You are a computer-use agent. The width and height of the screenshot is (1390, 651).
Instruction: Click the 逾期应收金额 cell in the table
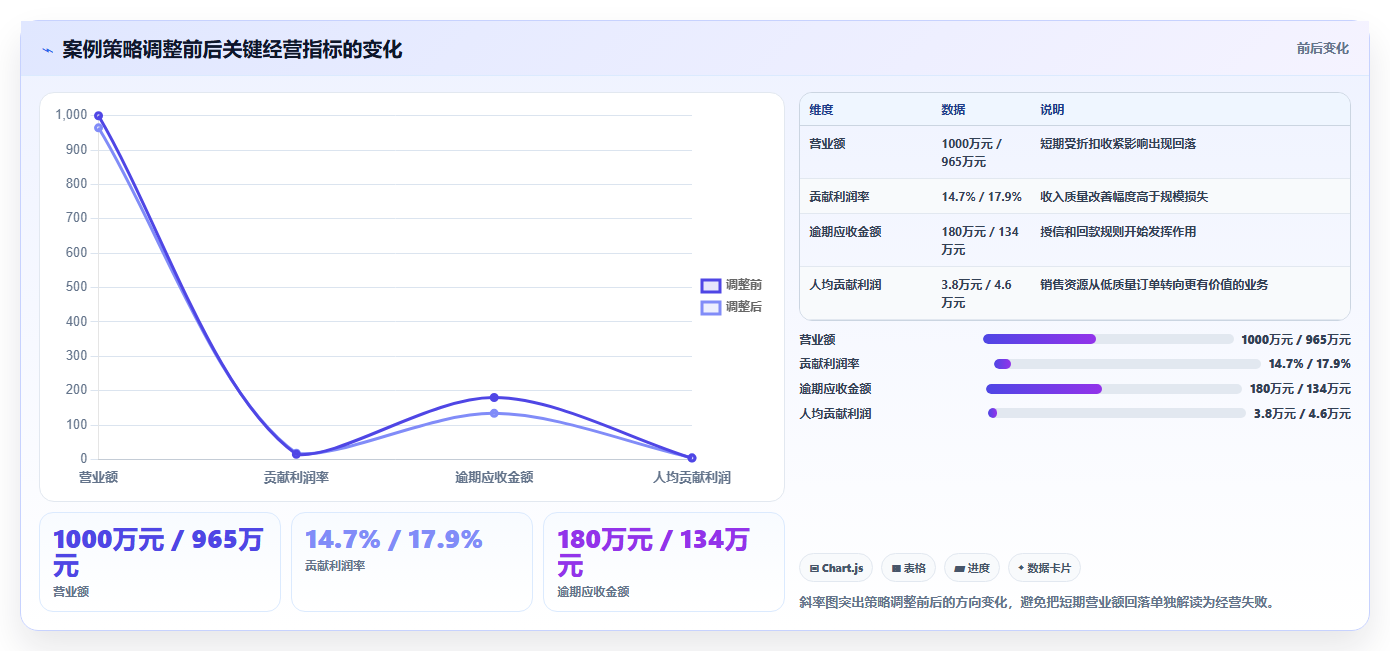(865, 240)
